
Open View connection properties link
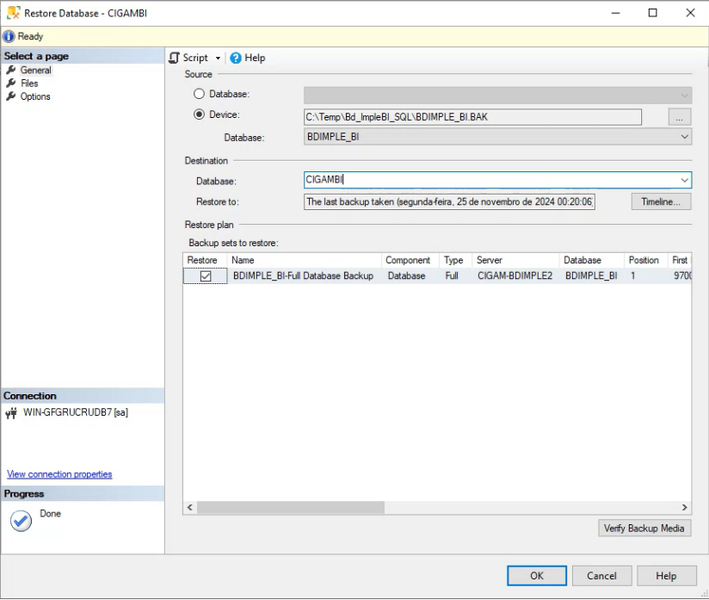point(60,474)
